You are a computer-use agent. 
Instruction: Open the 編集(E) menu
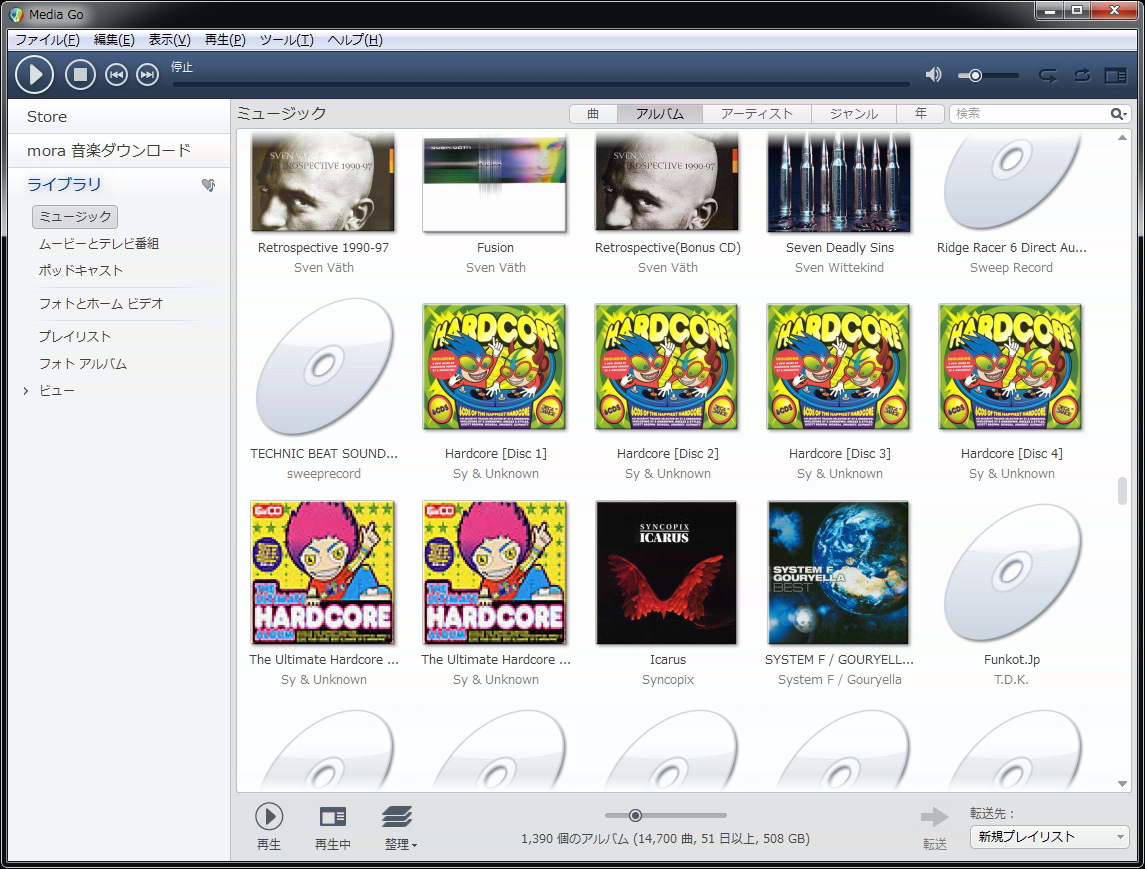pos(114,39)
